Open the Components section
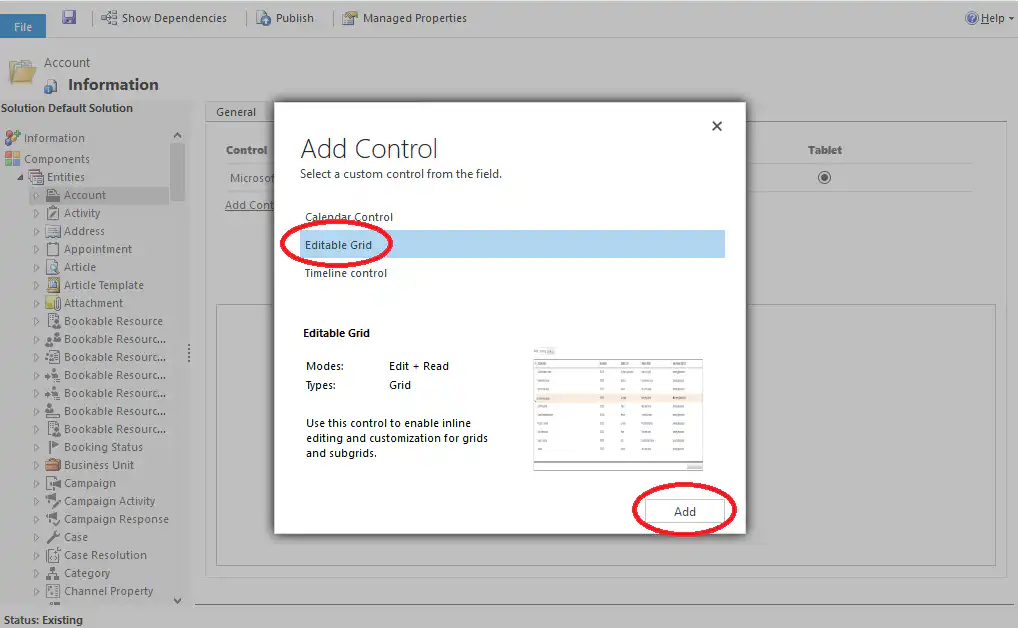This screenshot has height=628, width=1018. [x=58, y=158]
